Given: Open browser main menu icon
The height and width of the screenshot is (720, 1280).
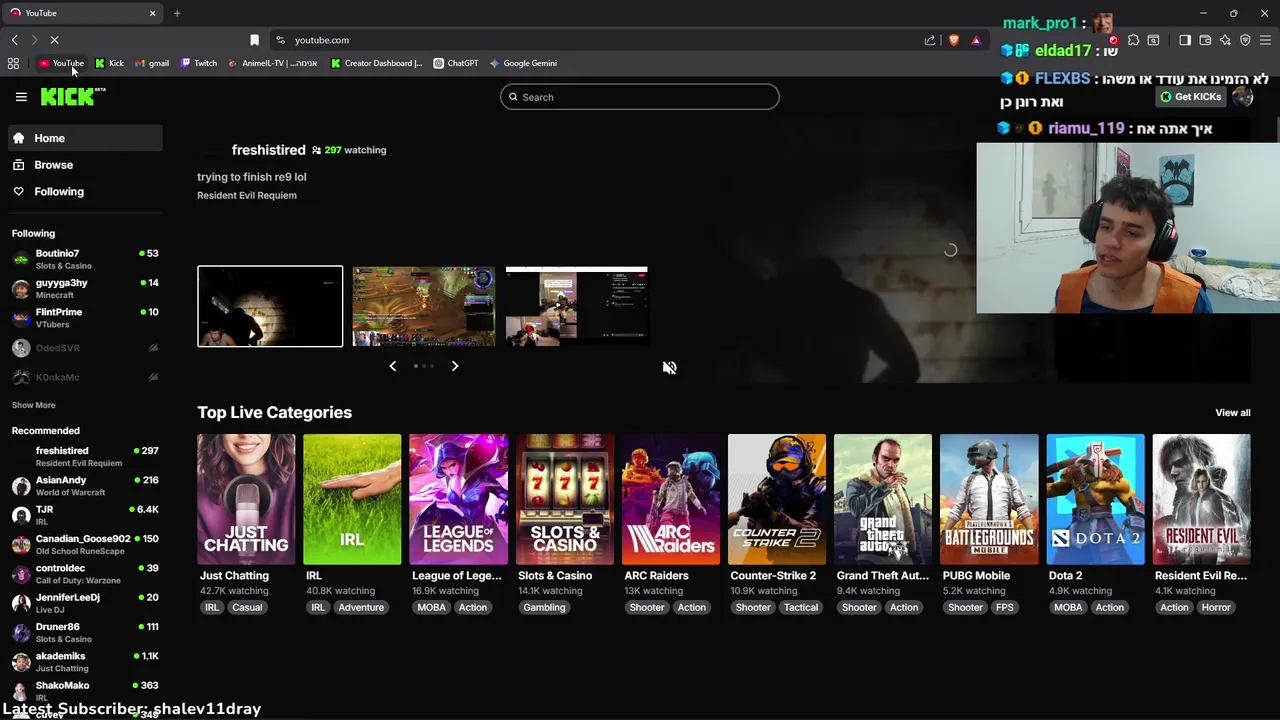Looking at the screenshot, I should [1265, 40].
